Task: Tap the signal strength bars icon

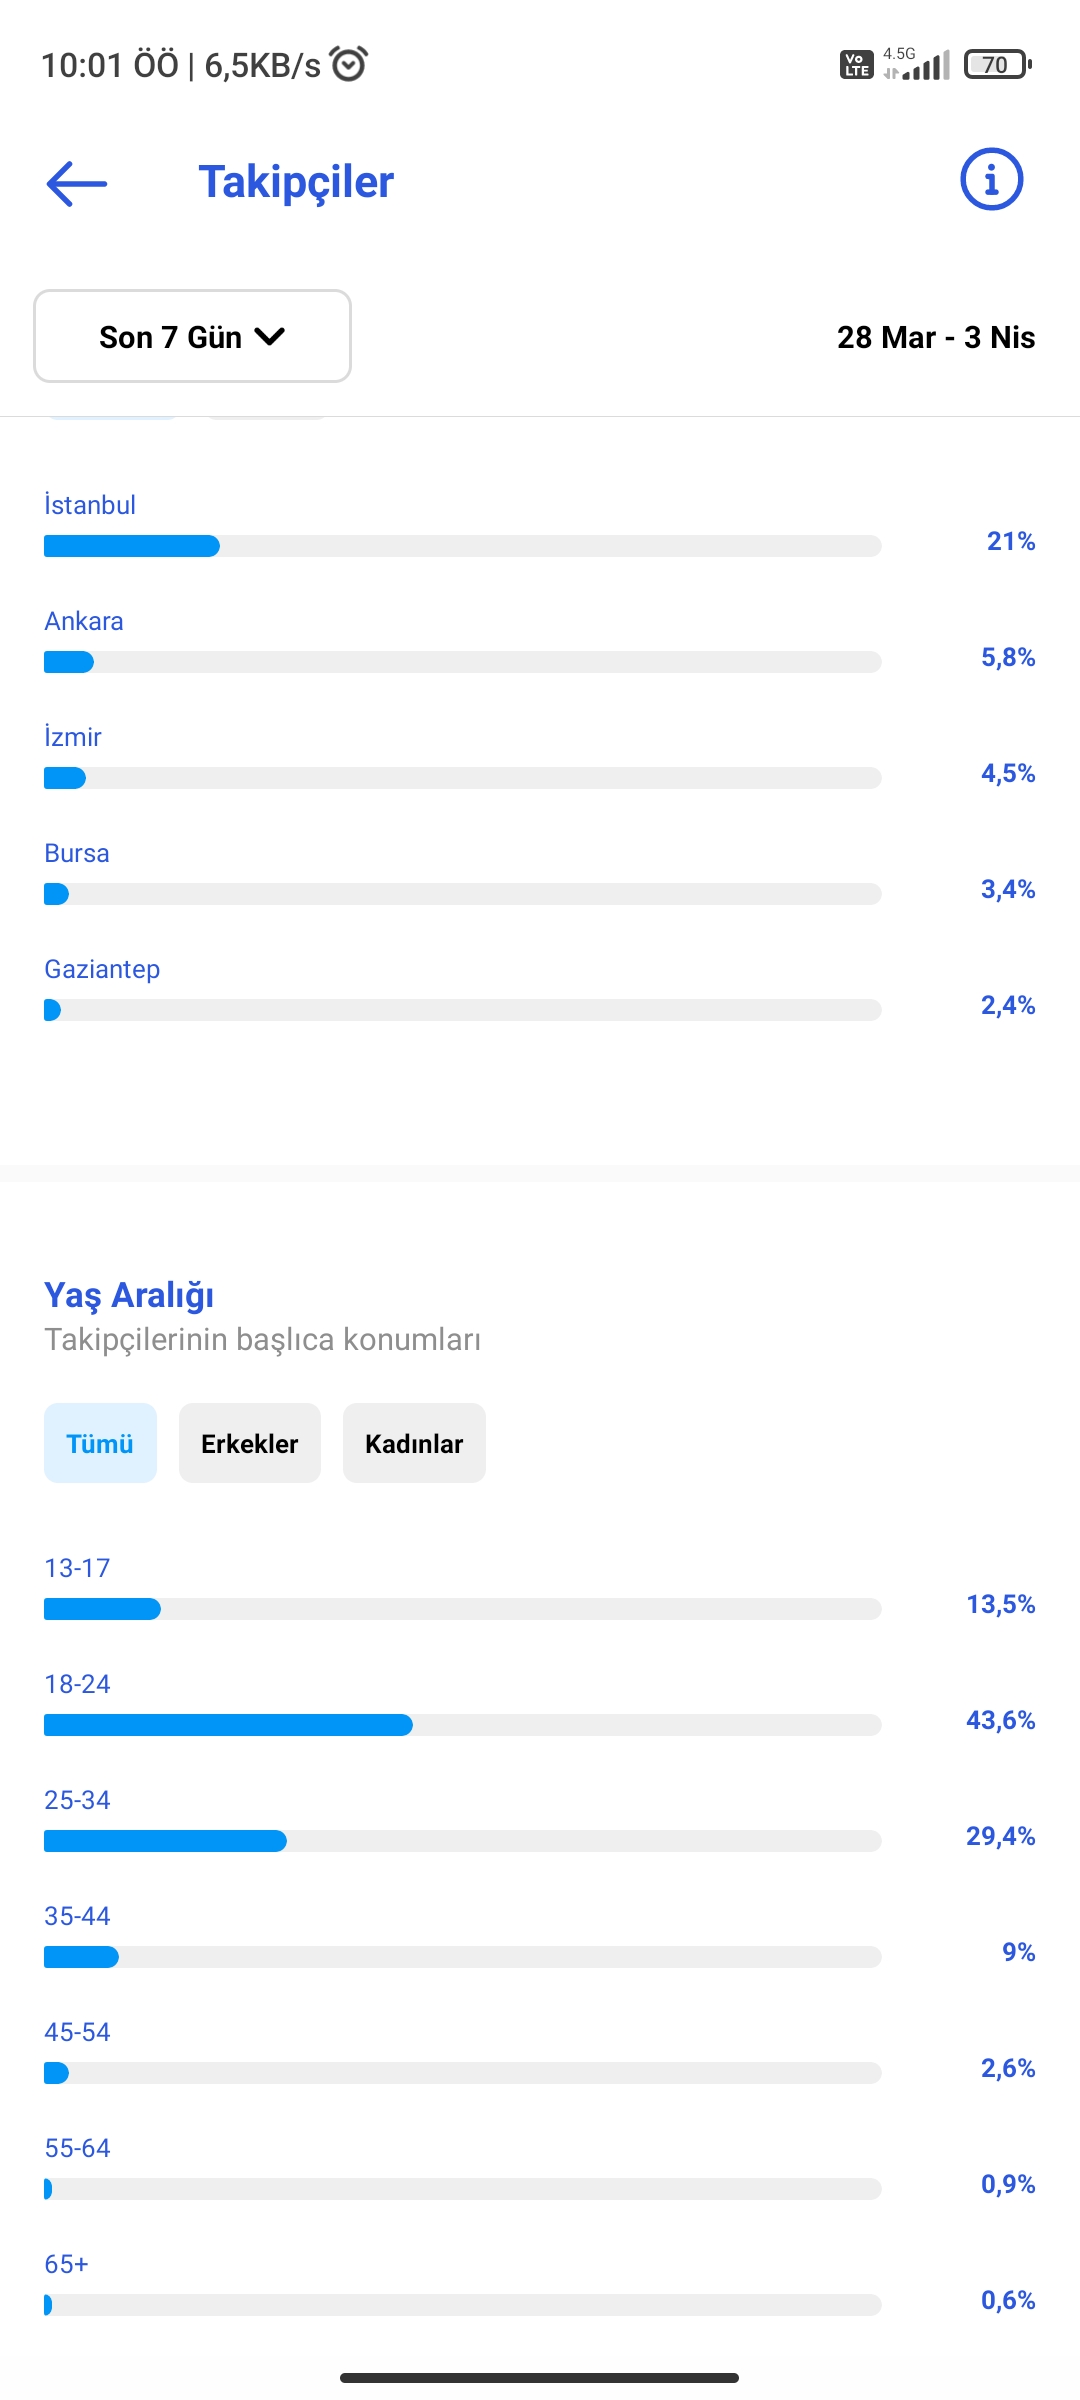Action: click(917, 65)
